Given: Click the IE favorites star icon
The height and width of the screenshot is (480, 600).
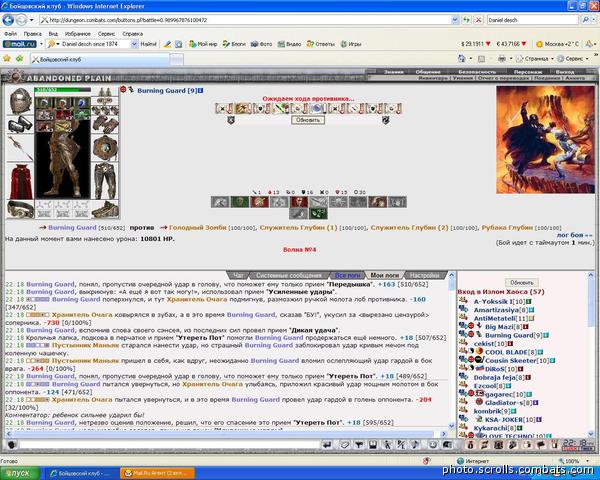Looking at the screenshot, I should (7, 59).
